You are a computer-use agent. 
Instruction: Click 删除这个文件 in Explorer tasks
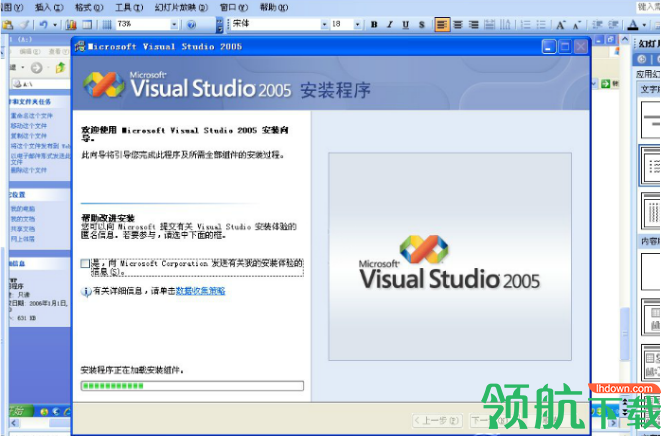click(29, 170)
